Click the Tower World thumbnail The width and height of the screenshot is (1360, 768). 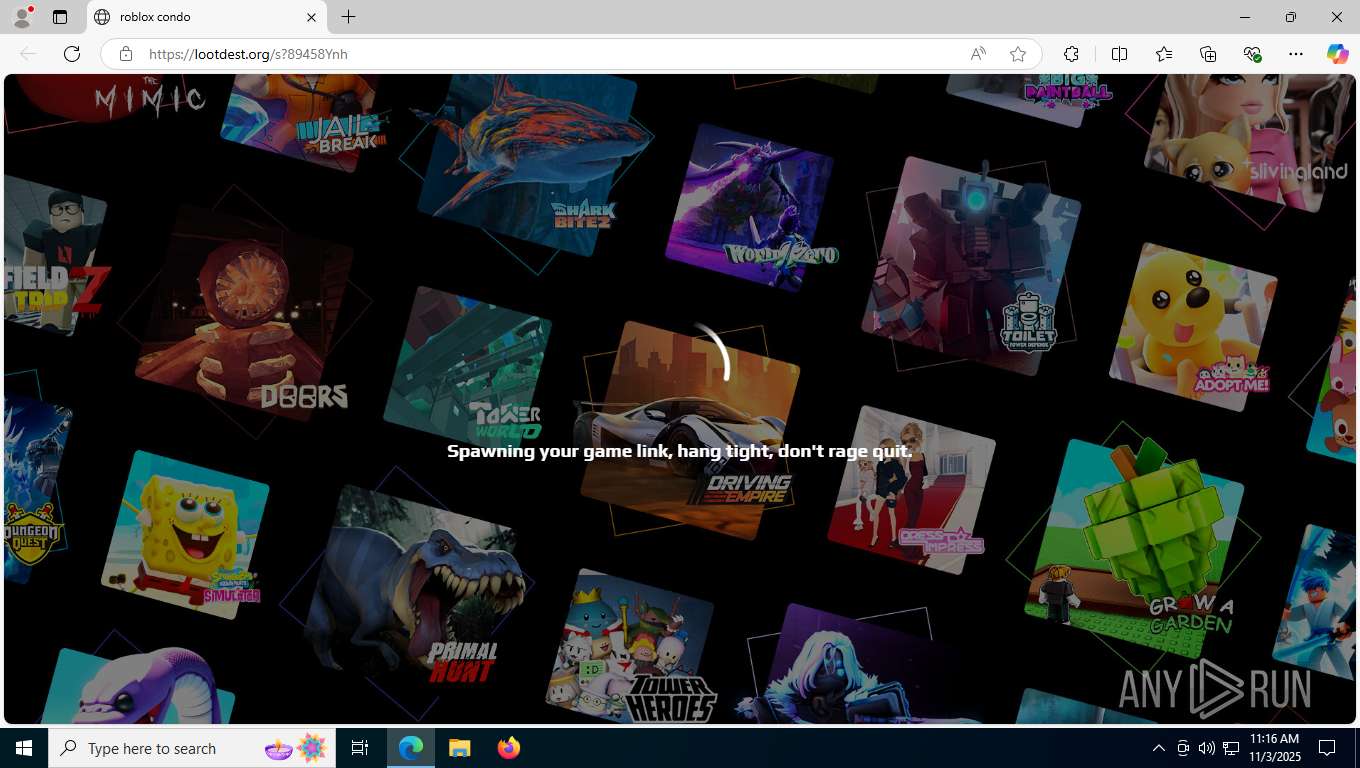point(468,370)
